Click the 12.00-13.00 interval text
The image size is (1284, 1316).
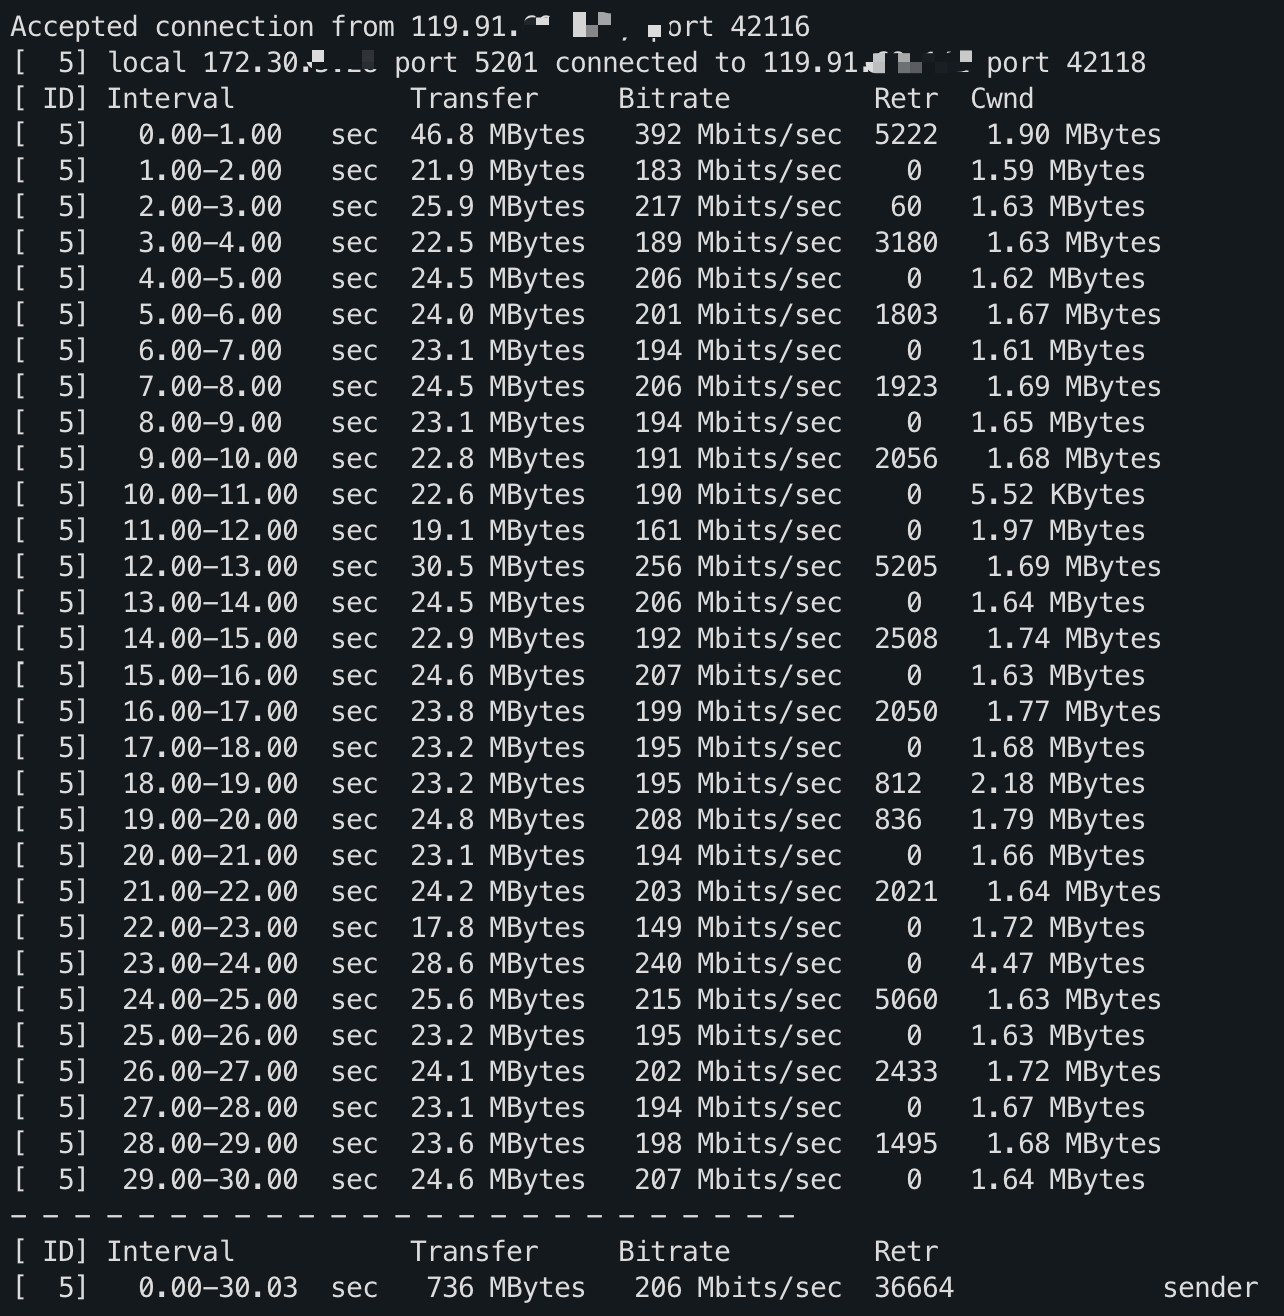pos(210,567)
